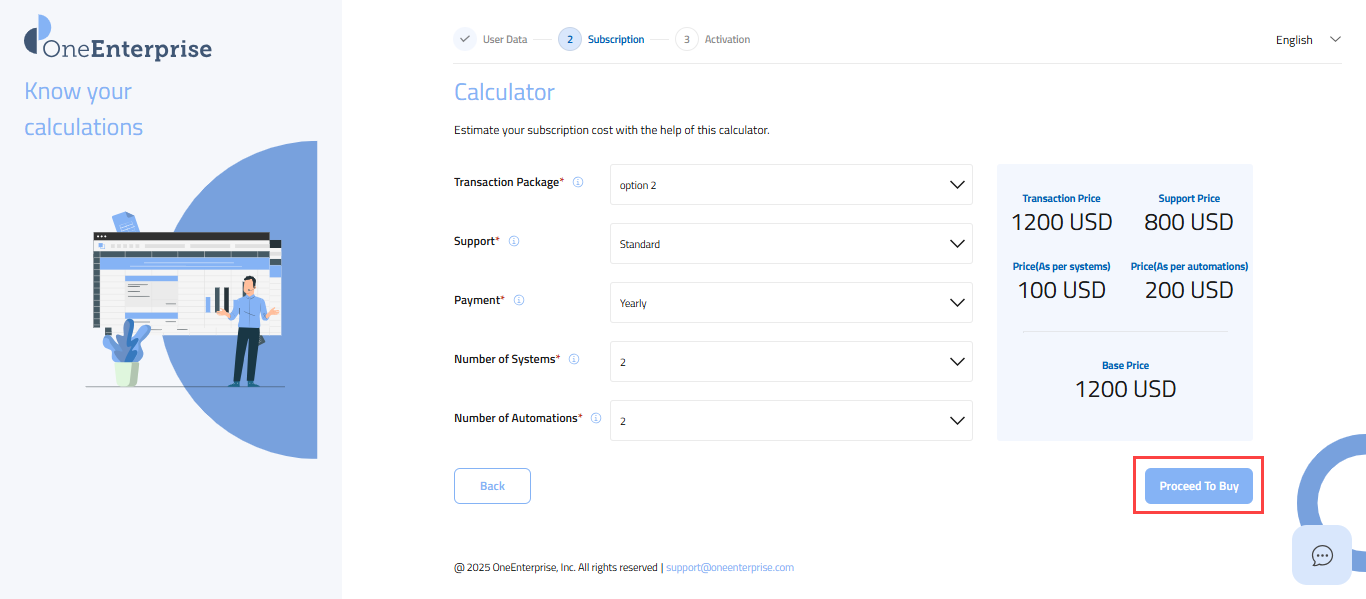Change the English language selector

1307,40
